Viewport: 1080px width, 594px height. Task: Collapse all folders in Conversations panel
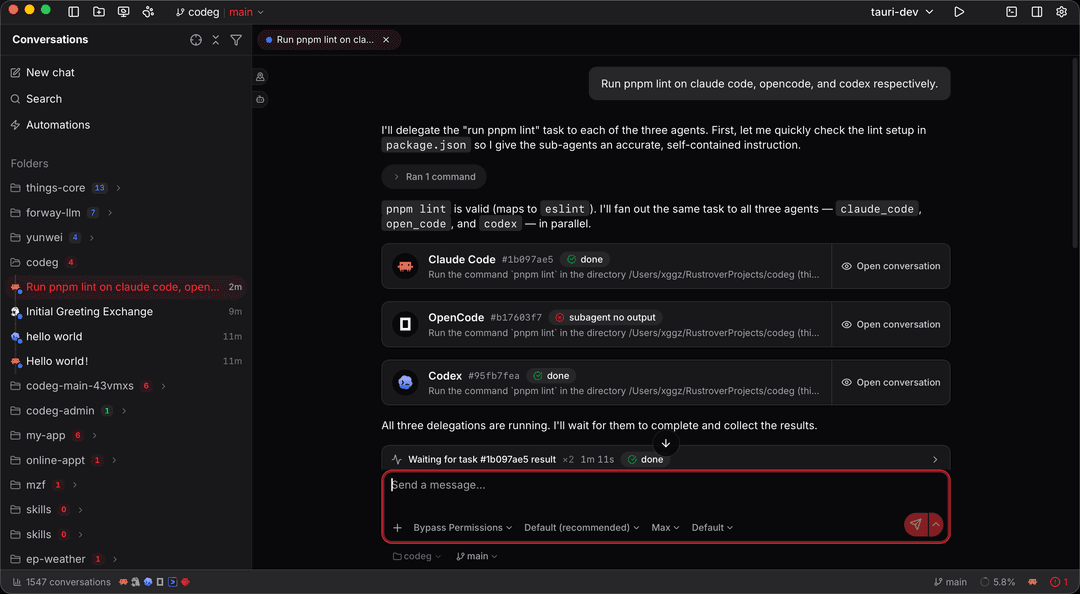216,40
